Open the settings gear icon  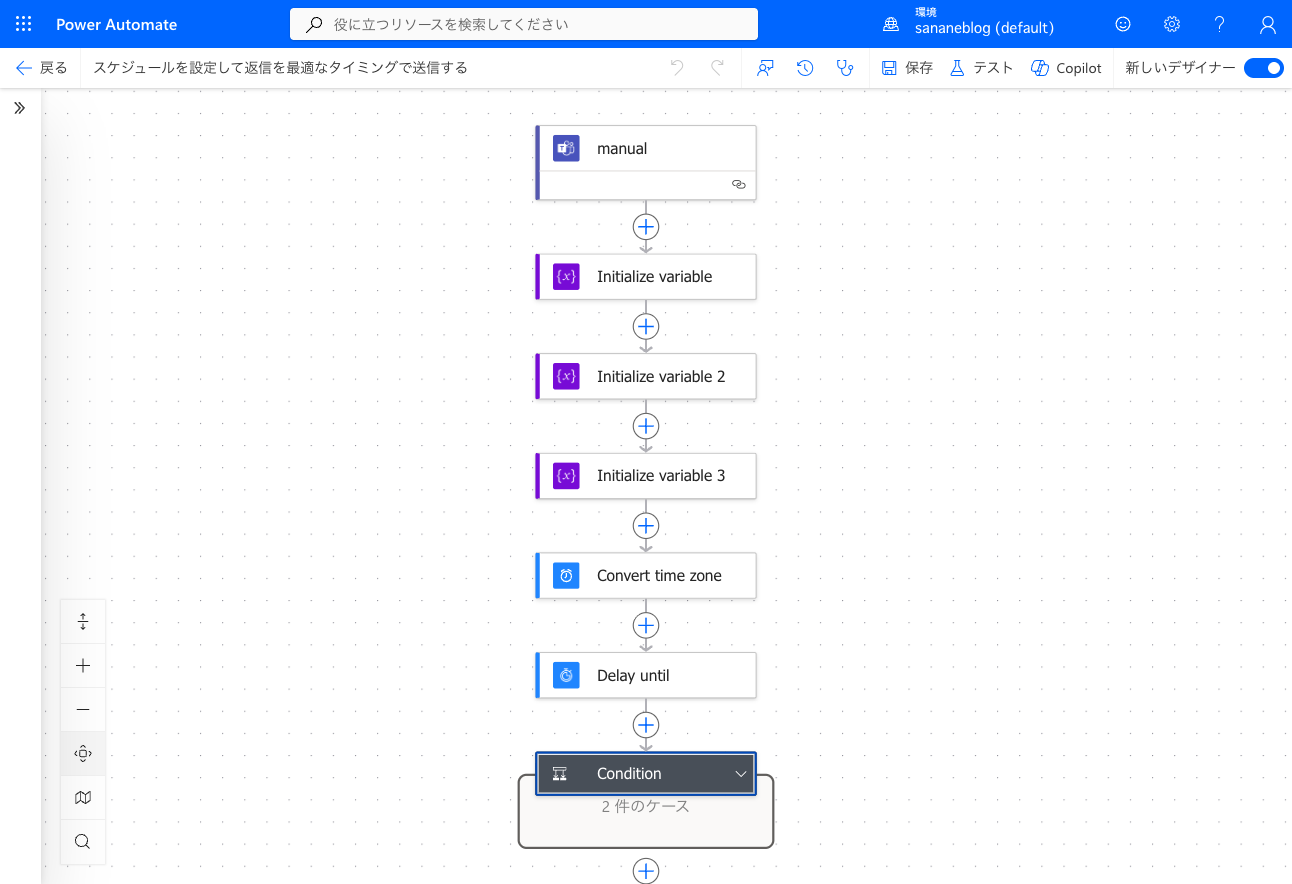click(x=1172, y=24)
